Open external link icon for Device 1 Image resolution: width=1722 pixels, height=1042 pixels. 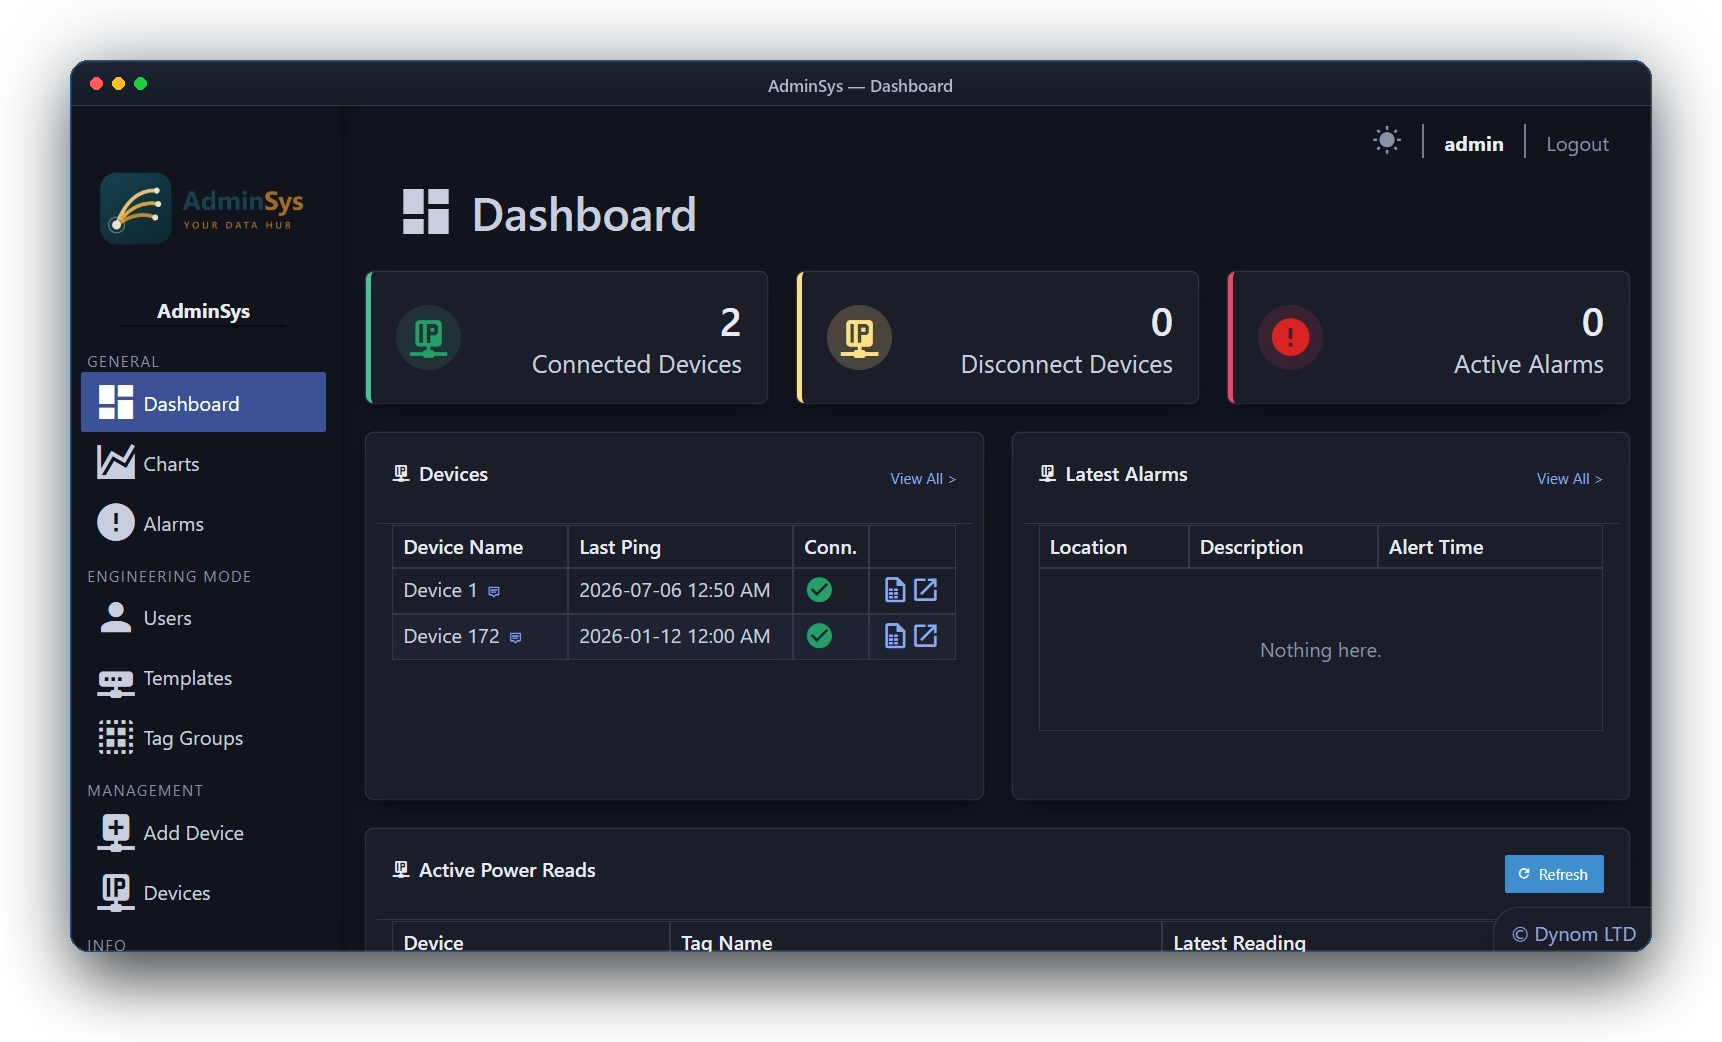926,590
